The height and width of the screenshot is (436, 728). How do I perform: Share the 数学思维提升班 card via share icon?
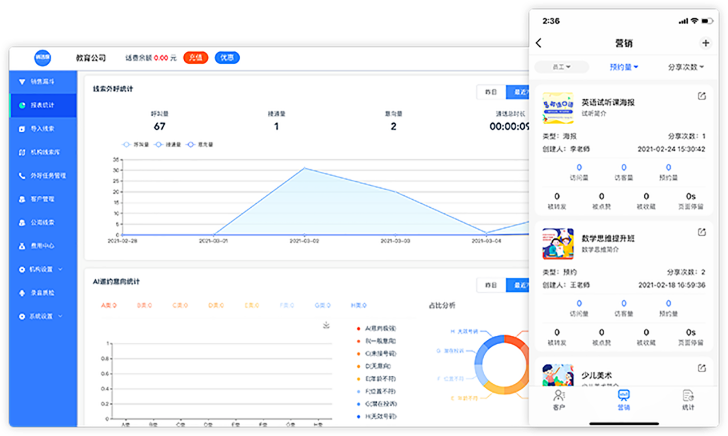point(702,232)
